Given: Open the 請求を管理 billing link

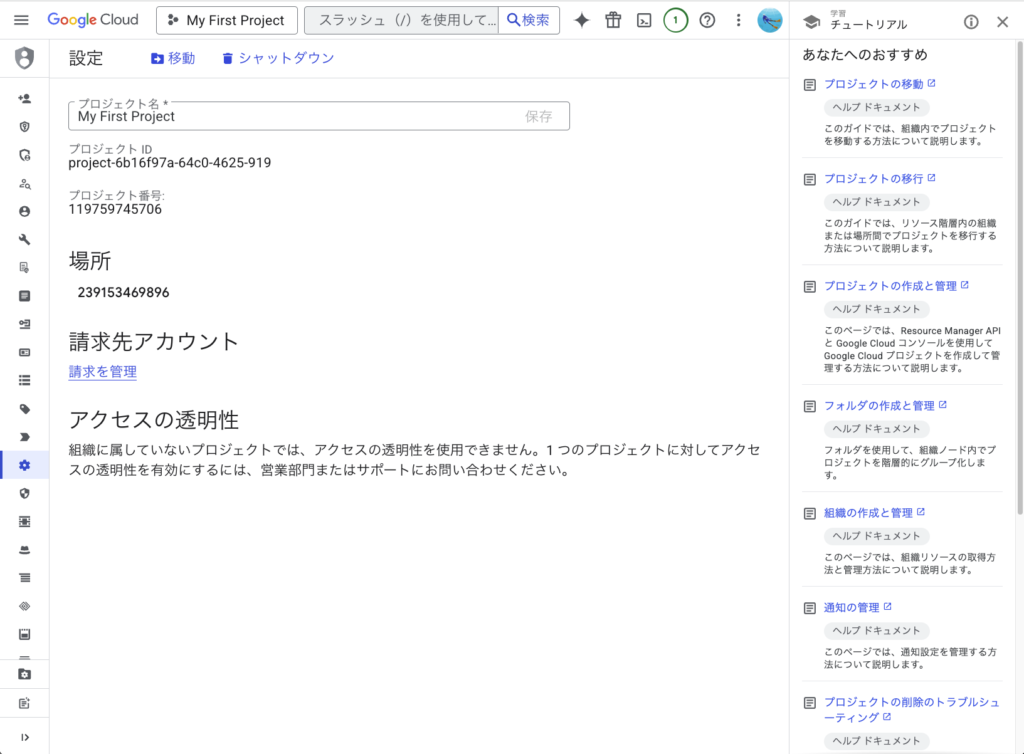Looking at the screenshot, I should click(x=102, y=371).
